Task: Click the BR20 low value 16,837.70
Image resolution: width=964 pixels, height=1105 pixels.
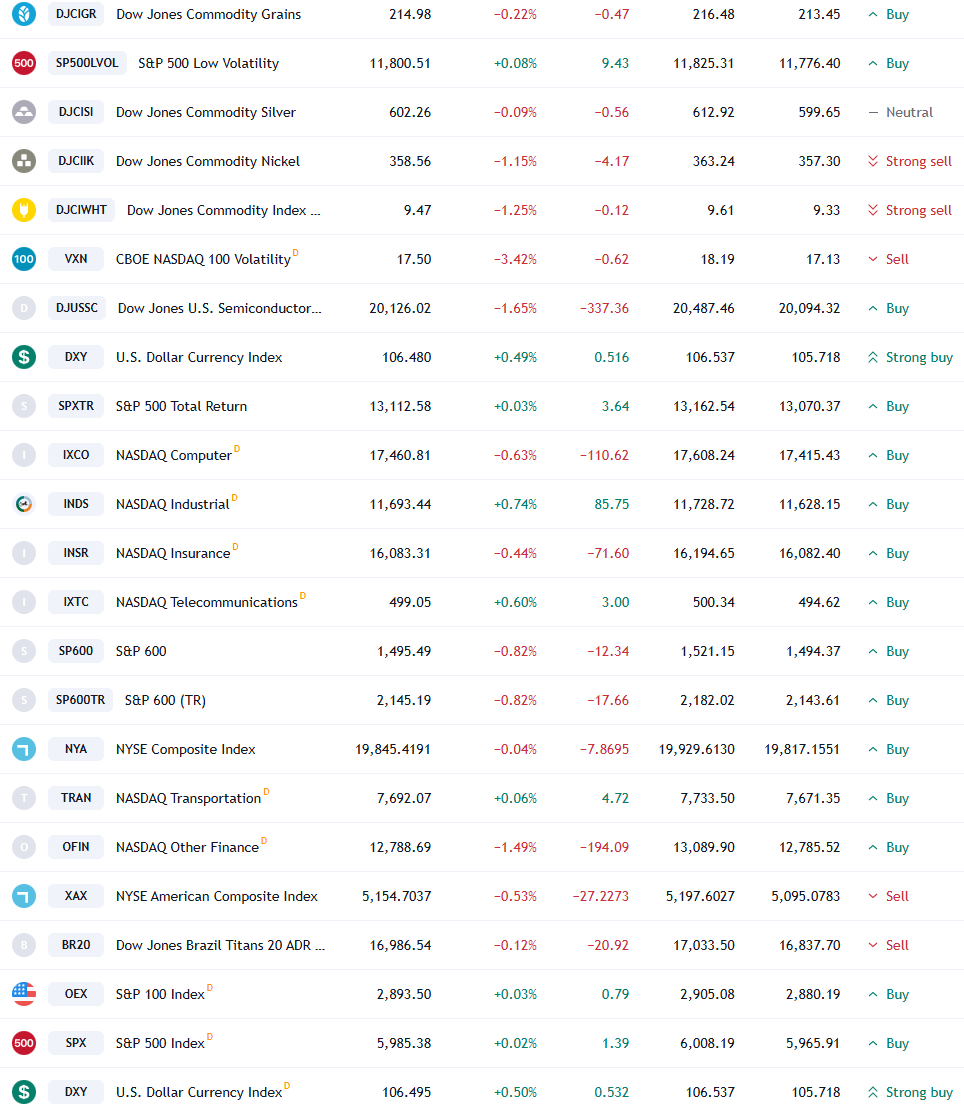Action: (809, 944)
